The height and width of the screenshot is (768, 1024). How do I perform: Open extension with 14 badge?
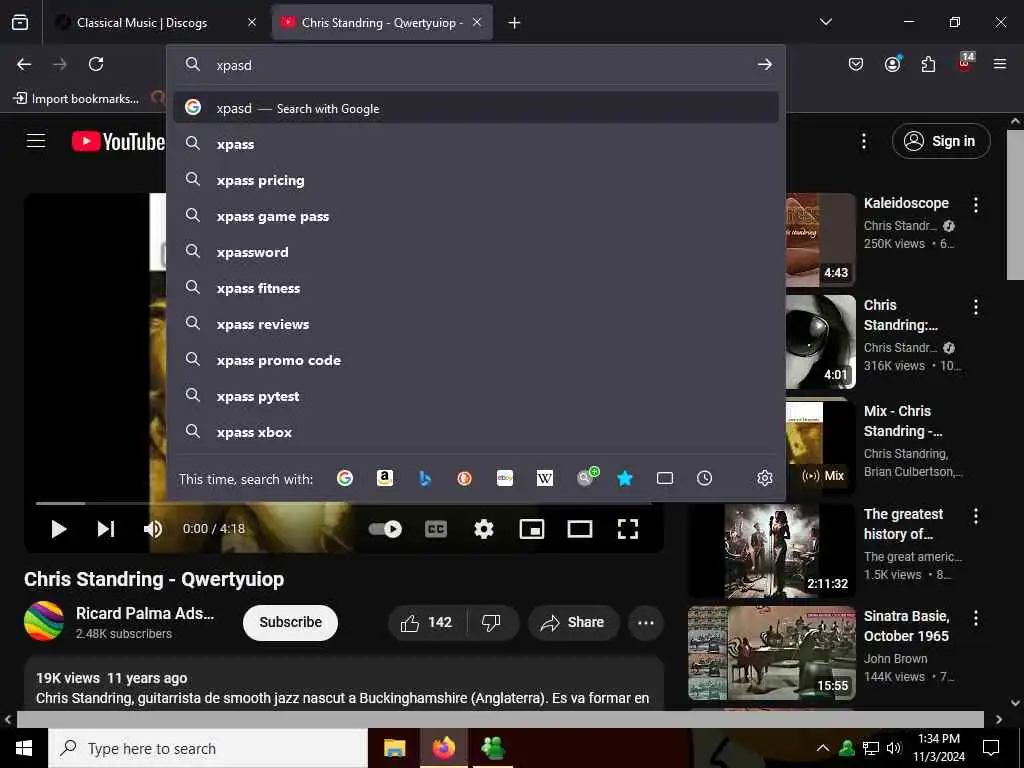tap(965, 63)
